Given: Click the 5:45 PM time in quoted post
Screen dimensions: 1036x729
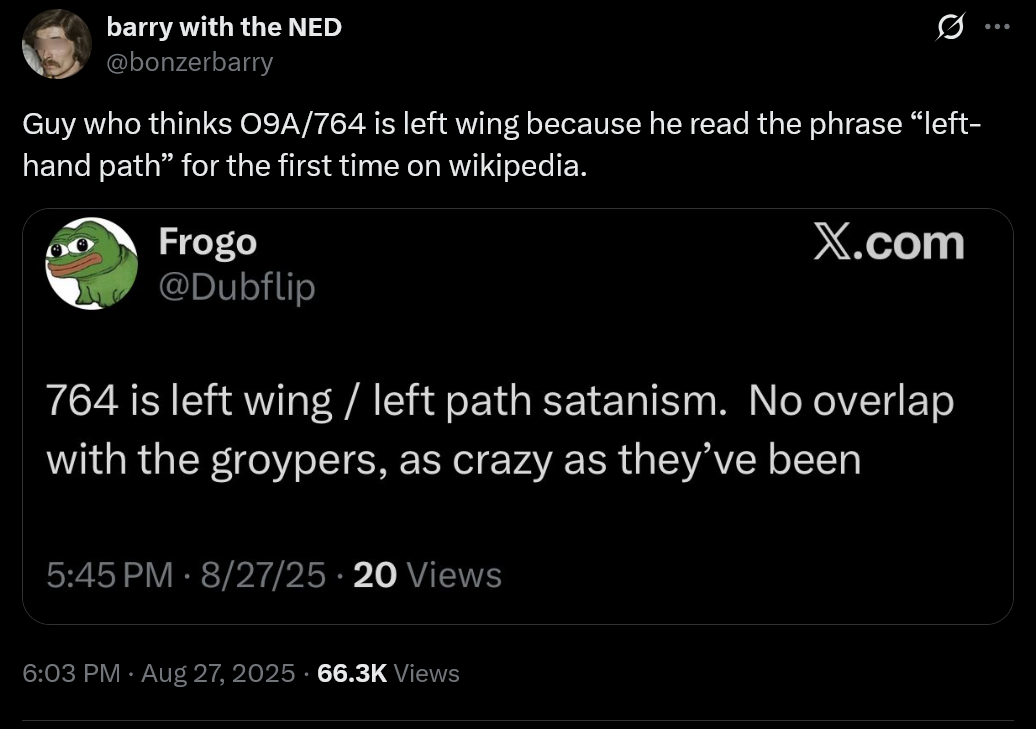Looking at the screenshot, I should pyautogui.click(x=109, y=575).
